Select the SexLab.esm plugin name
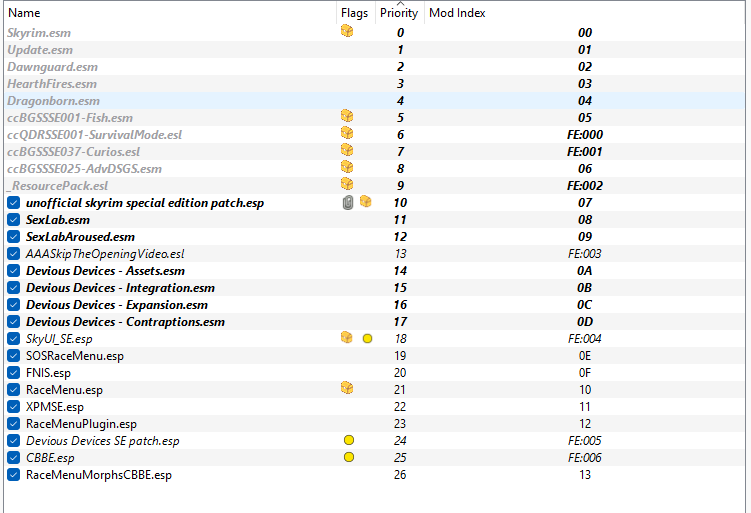 pyautogui.click(x=58, y=220)
